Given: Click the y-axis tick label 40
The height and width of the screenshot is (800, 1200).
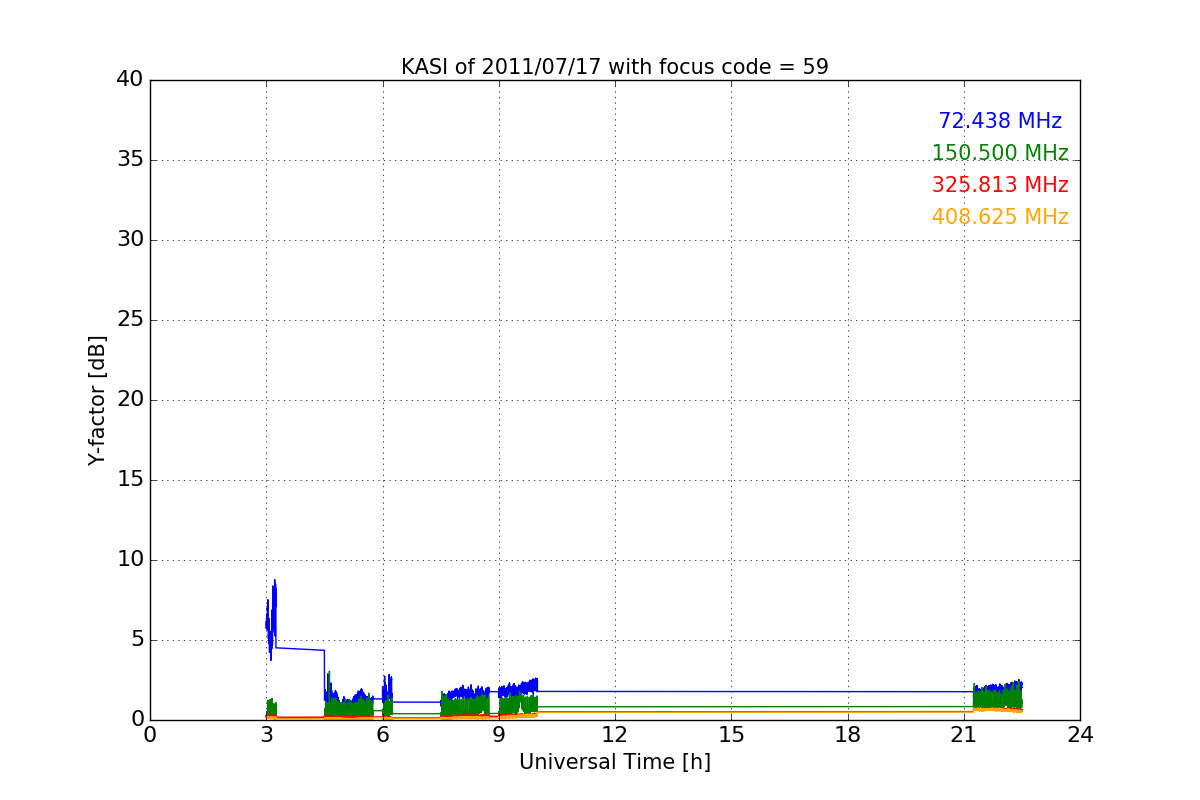Looking at the screenshot, I should [129, 80].
